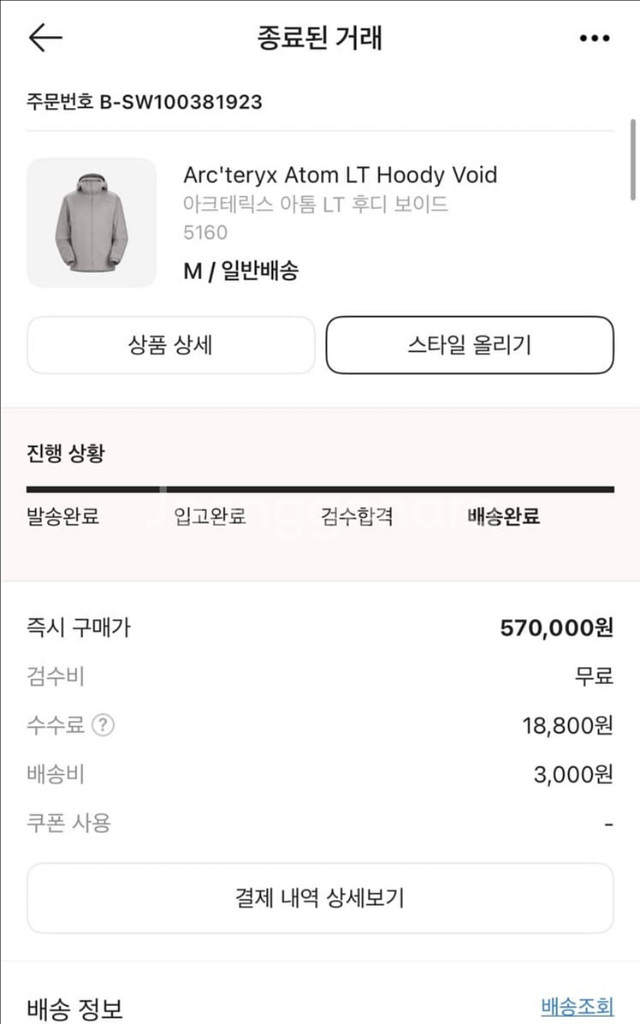Image resolution: width=640 pixels, height=1024 pixels.
Task: Click the 아크테릭스 아톰 LT 후디 보이드 subtitle
Action: (x=315, y=204)
